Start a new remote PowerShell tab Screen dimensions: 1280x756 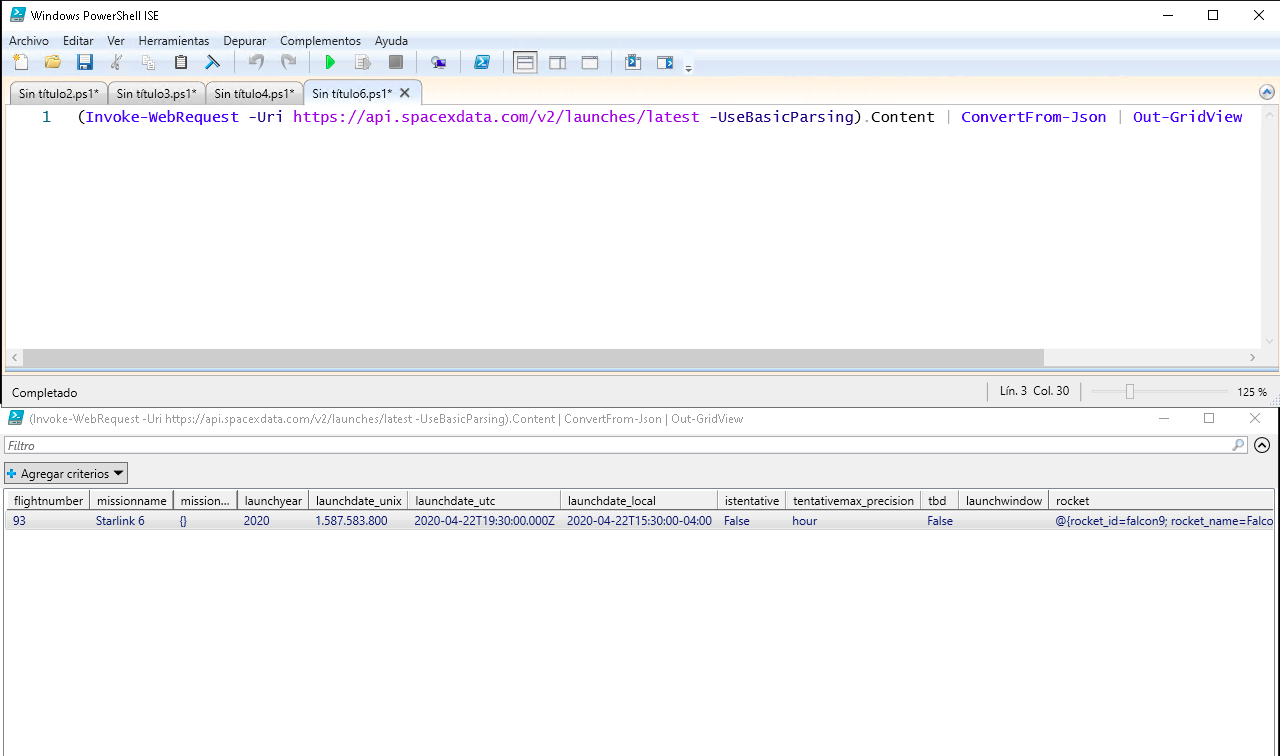(438, 63)
